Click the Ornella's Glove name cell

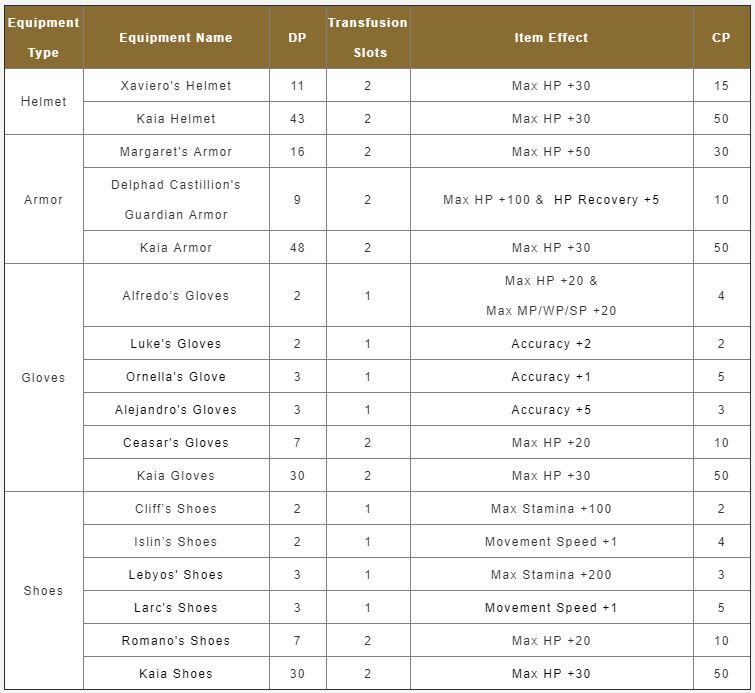(175, 377)
